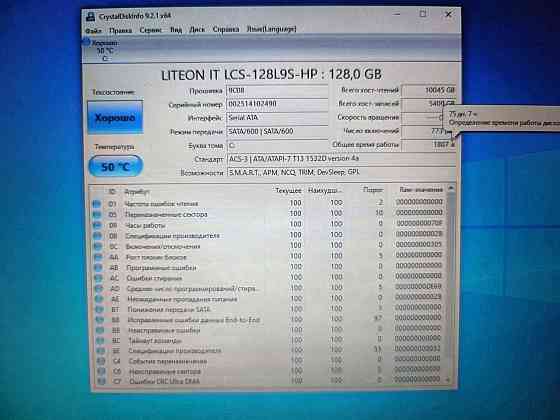560x420 pixels.
Task: Open the Правка menu
Action: [120, 30]
